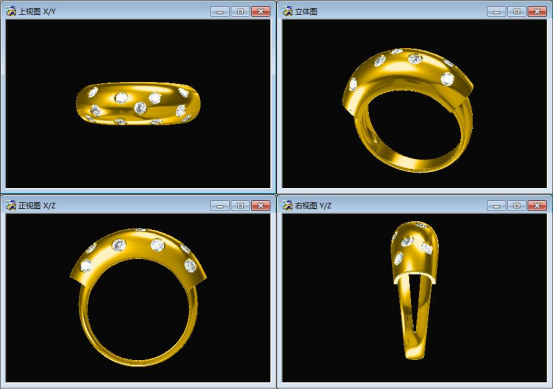Close the 立体图 perspective window
The height and width of the screenshot is (390, 553).
click(537, 11)
